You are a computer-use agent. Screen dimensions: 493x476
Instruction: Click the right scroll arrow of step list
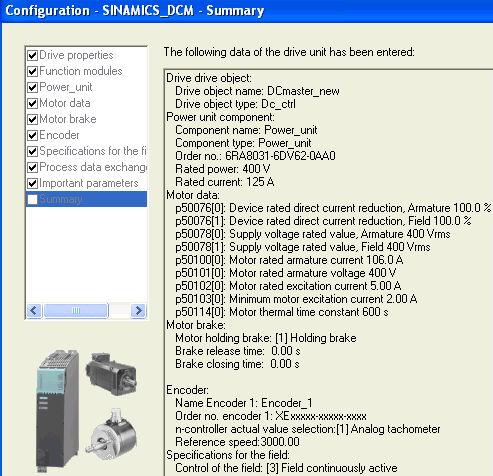point(138,311)
